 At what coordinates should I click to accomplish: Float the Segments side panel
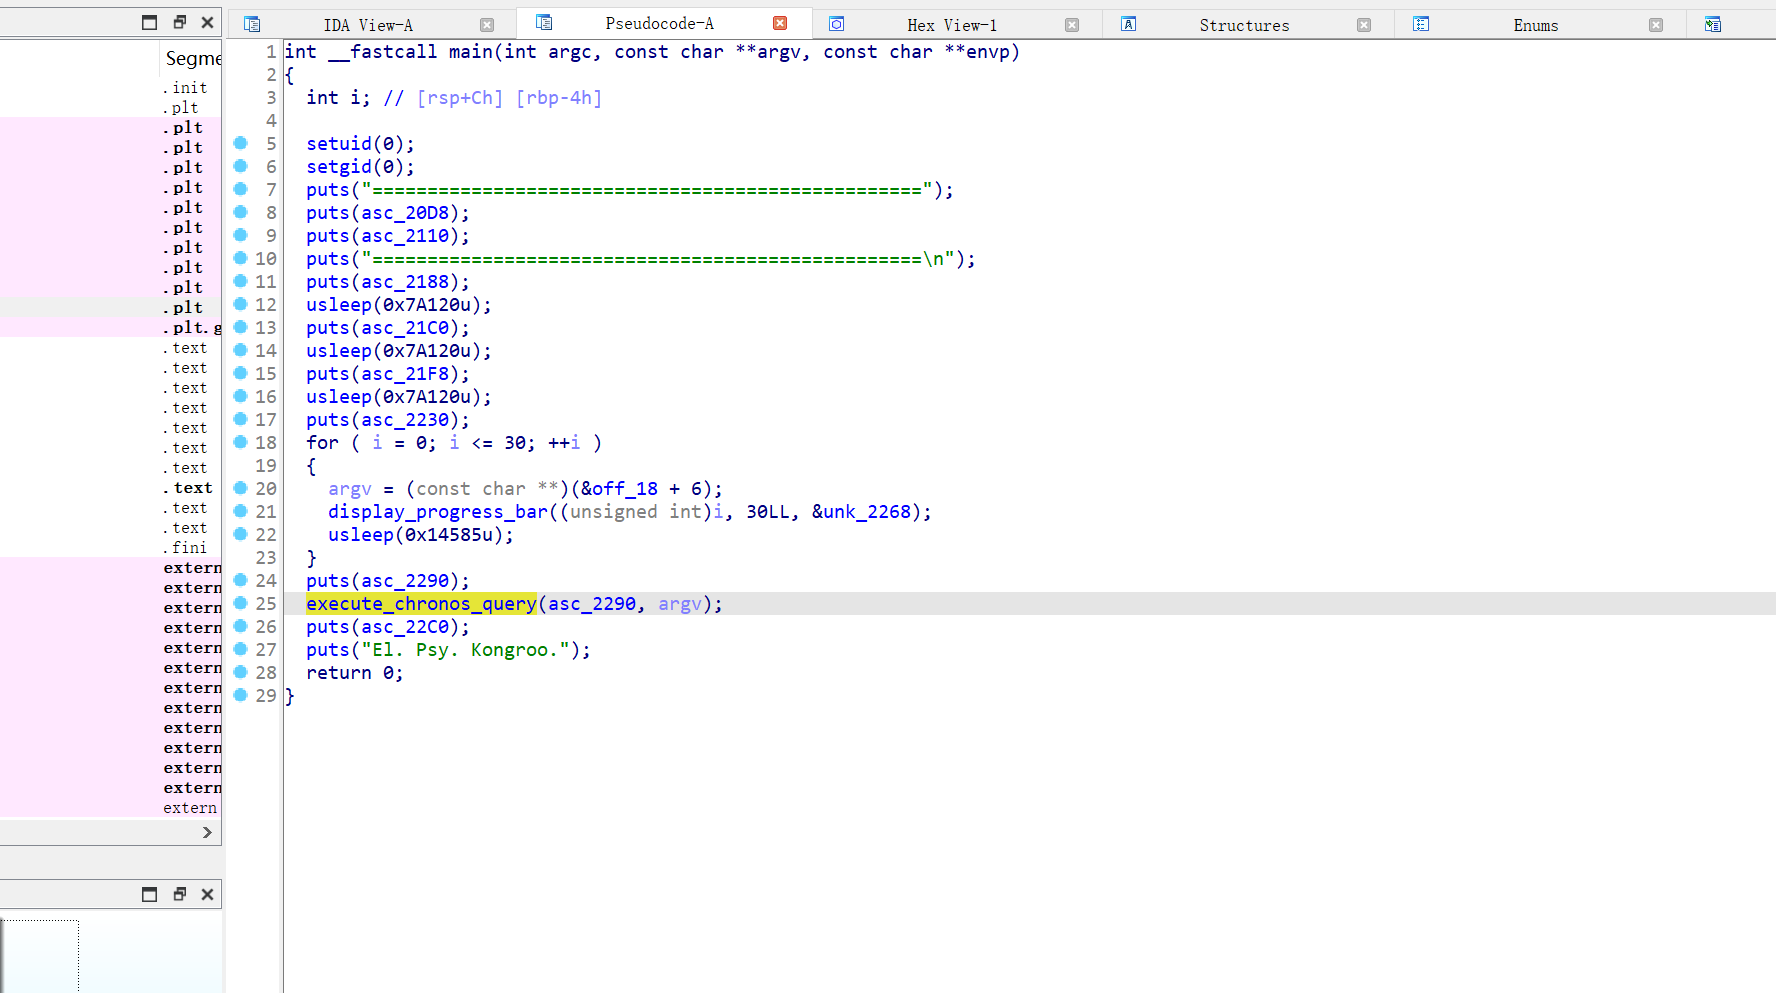(180, 22)
